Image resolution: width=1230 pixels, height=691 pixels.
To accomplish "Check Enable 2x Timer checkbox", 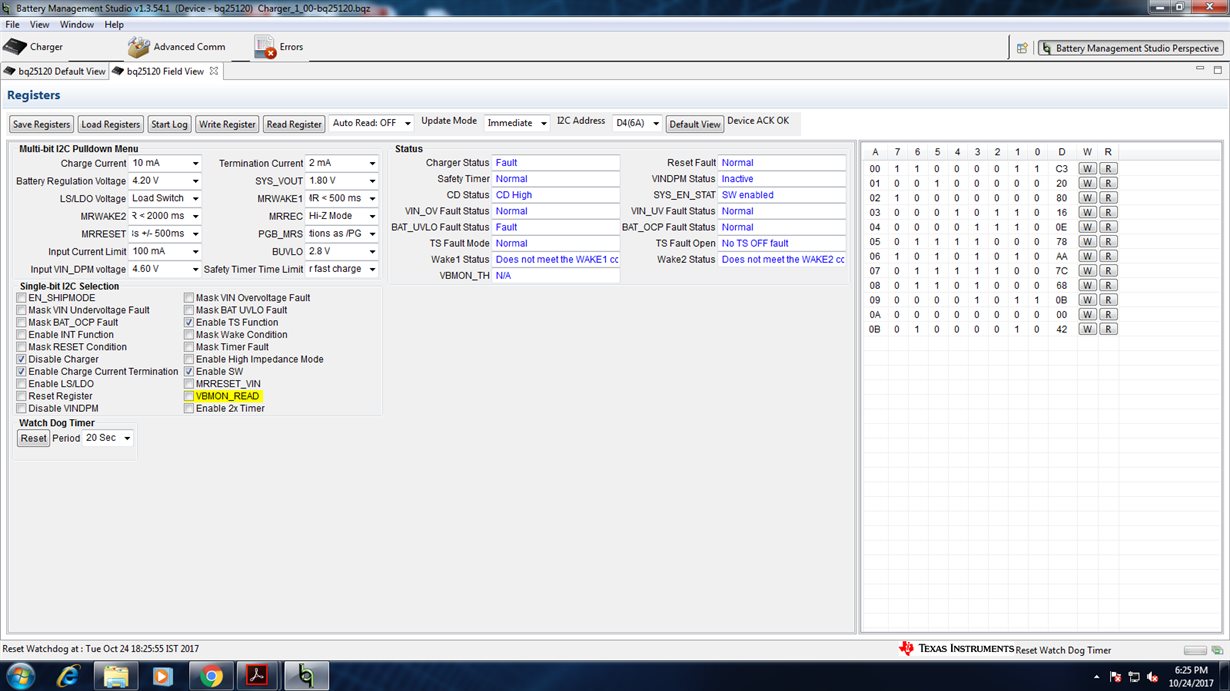I will (x=189, y=408).
